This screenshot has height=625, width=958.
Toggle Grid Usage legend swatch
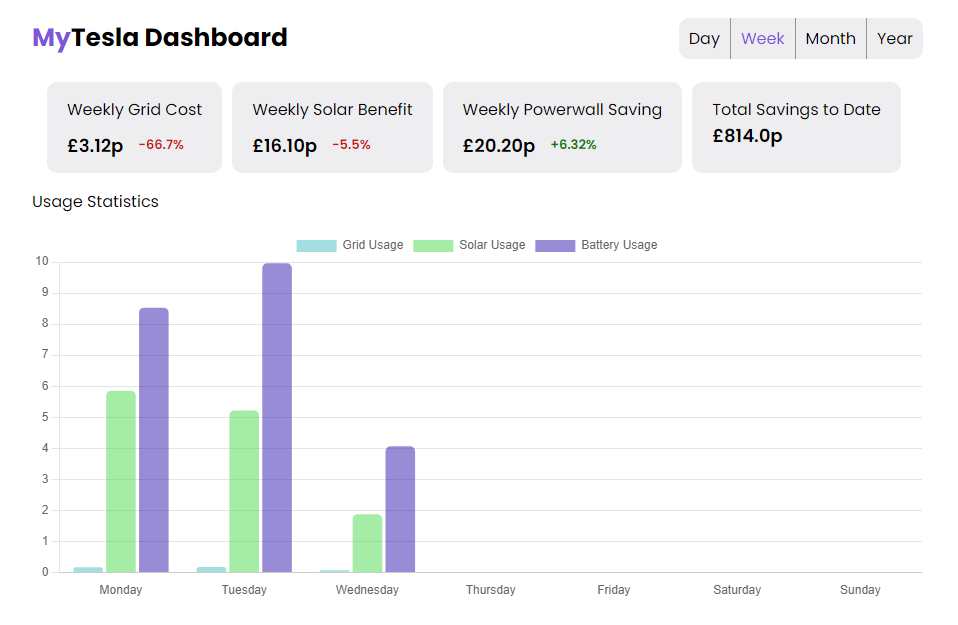click(x=316, y=246)
